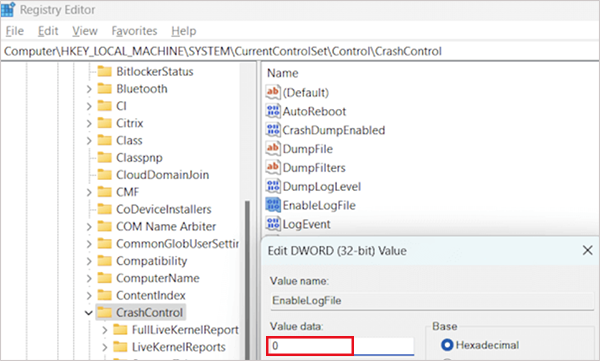This screenshot has height=361, width=600.
Task: Select the DumpLogLevel DWORD icon
Action: (273, 186)
